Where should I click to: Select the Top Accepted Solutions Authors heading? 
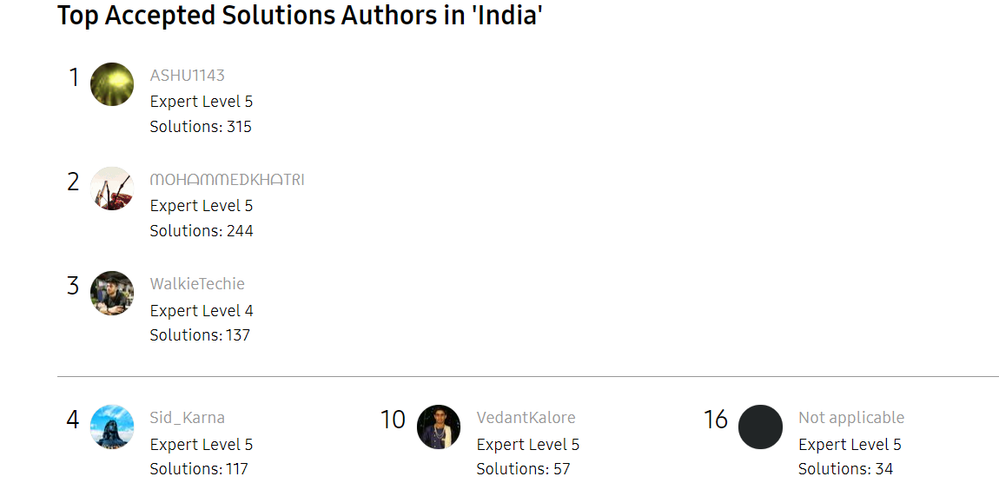click(x=300, y=15)
